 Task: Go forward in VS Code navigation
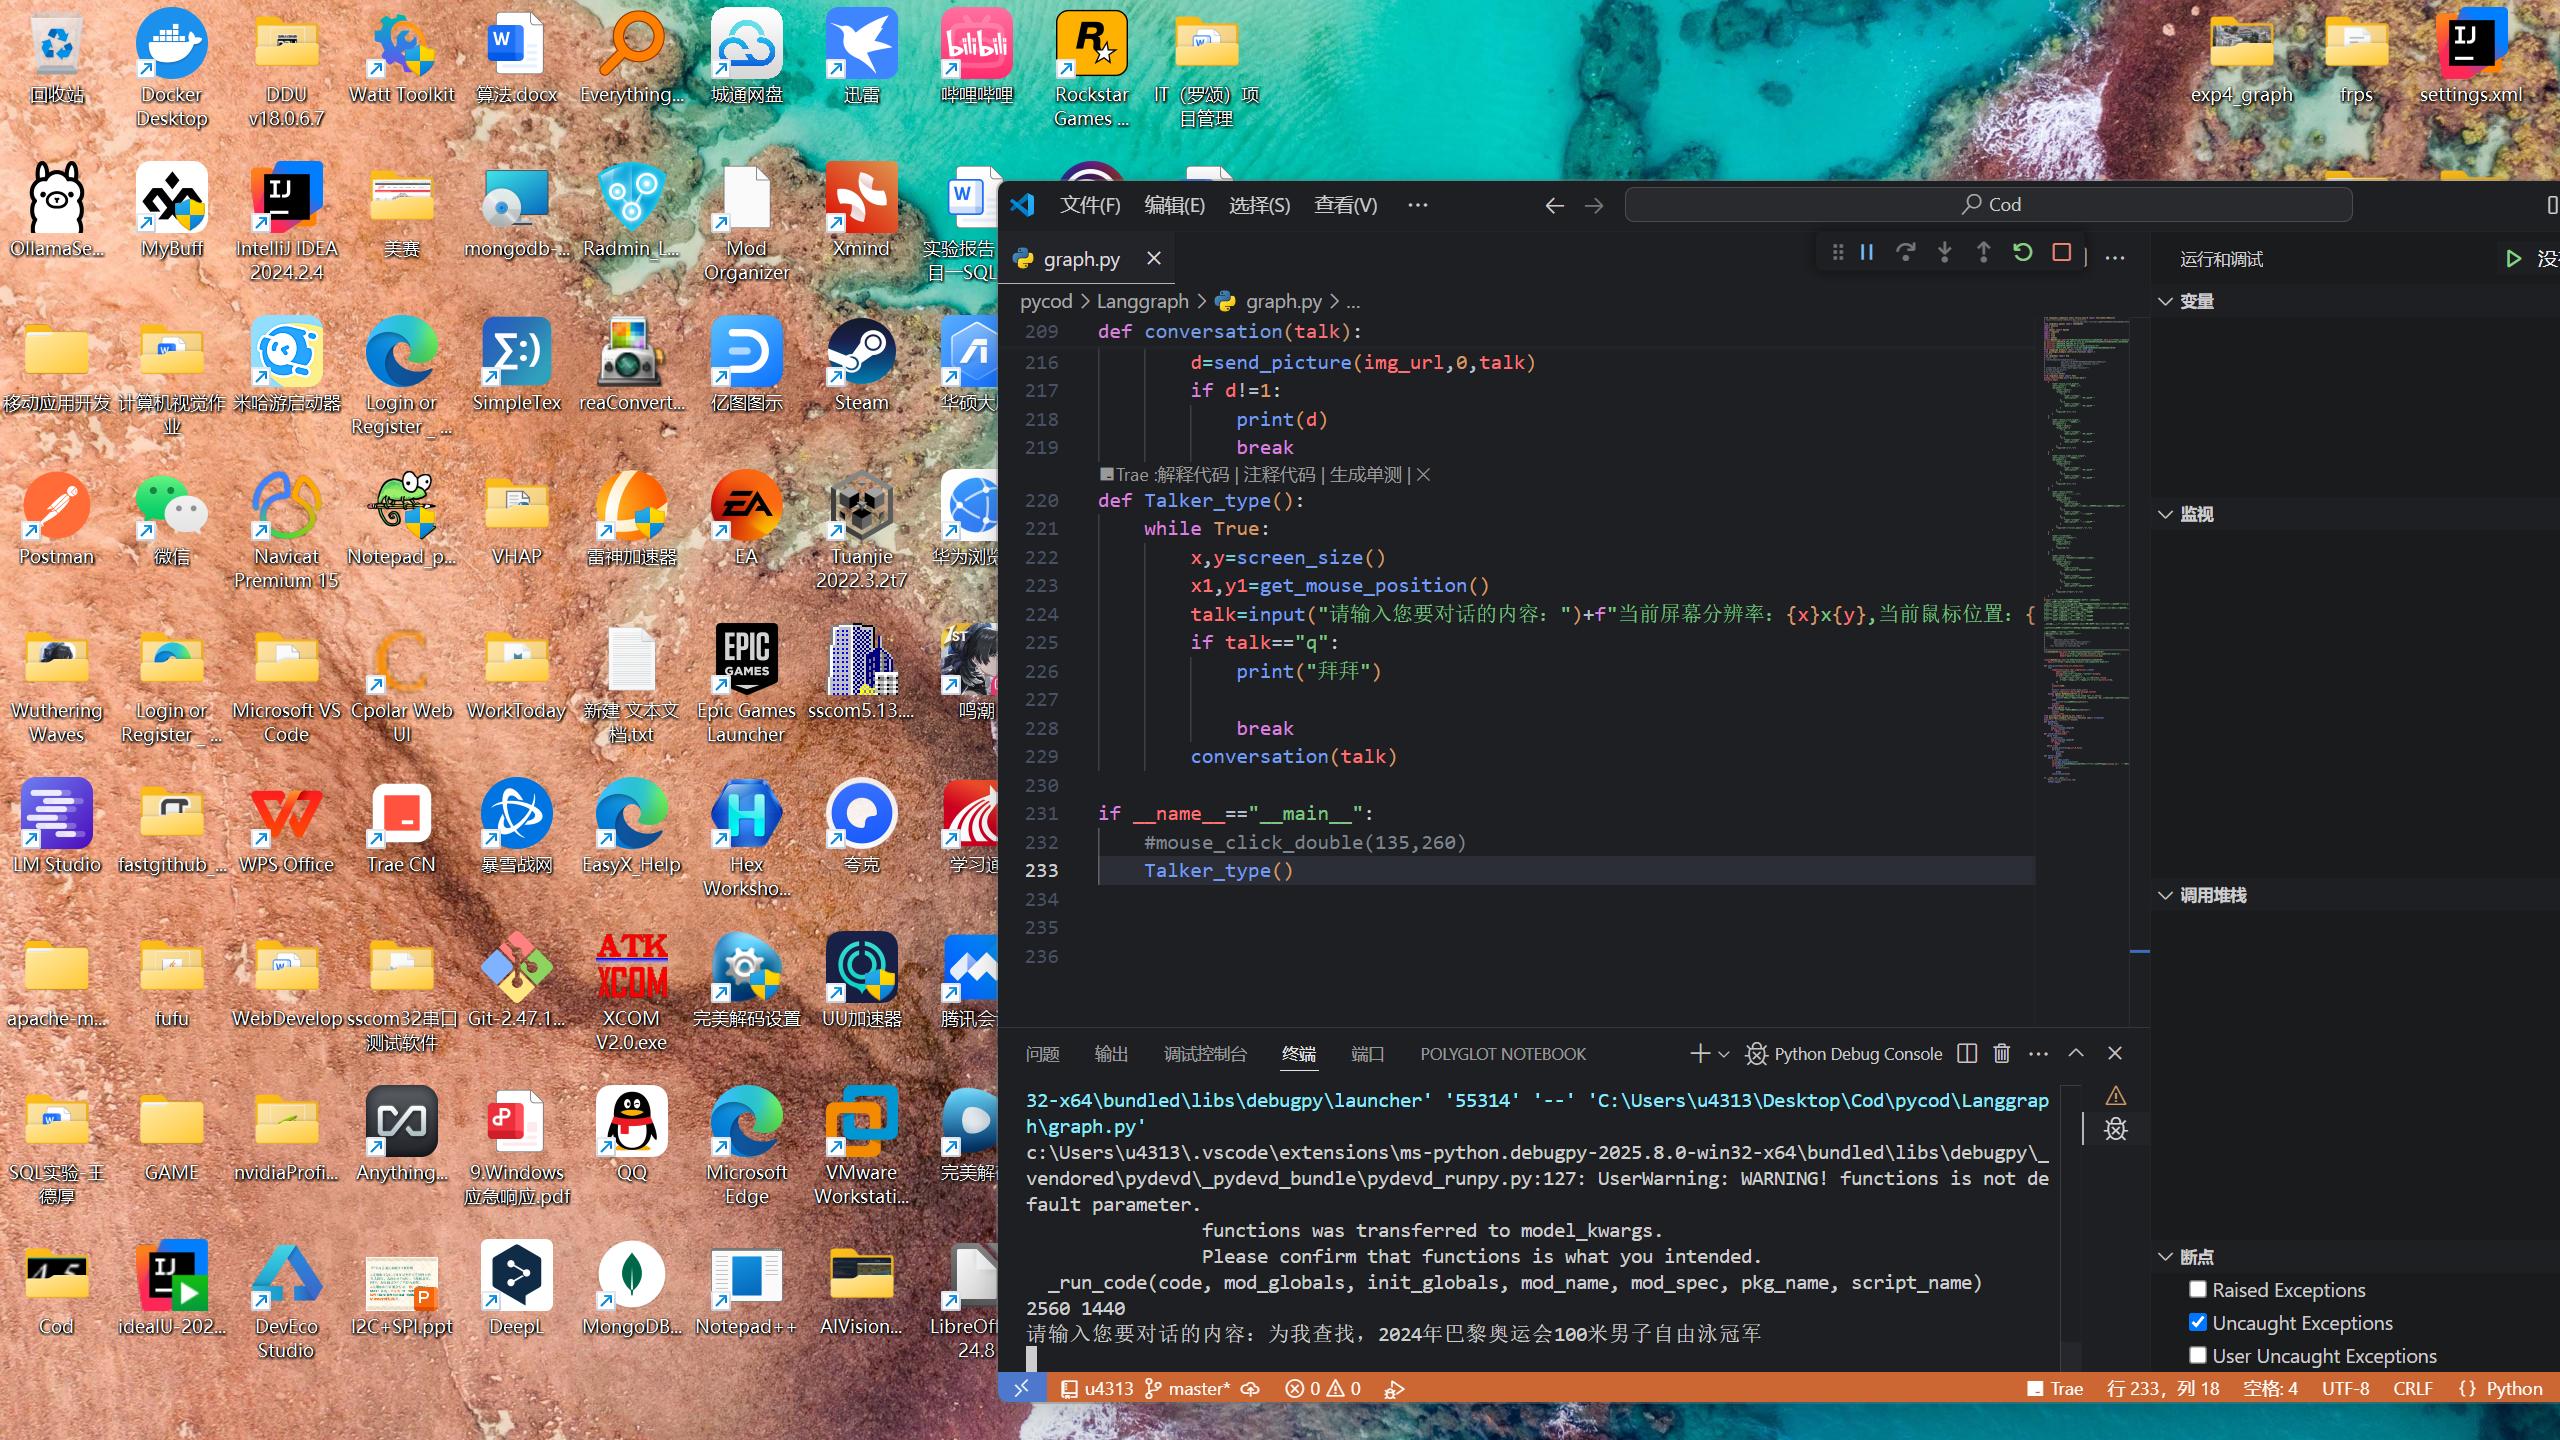1594,205
